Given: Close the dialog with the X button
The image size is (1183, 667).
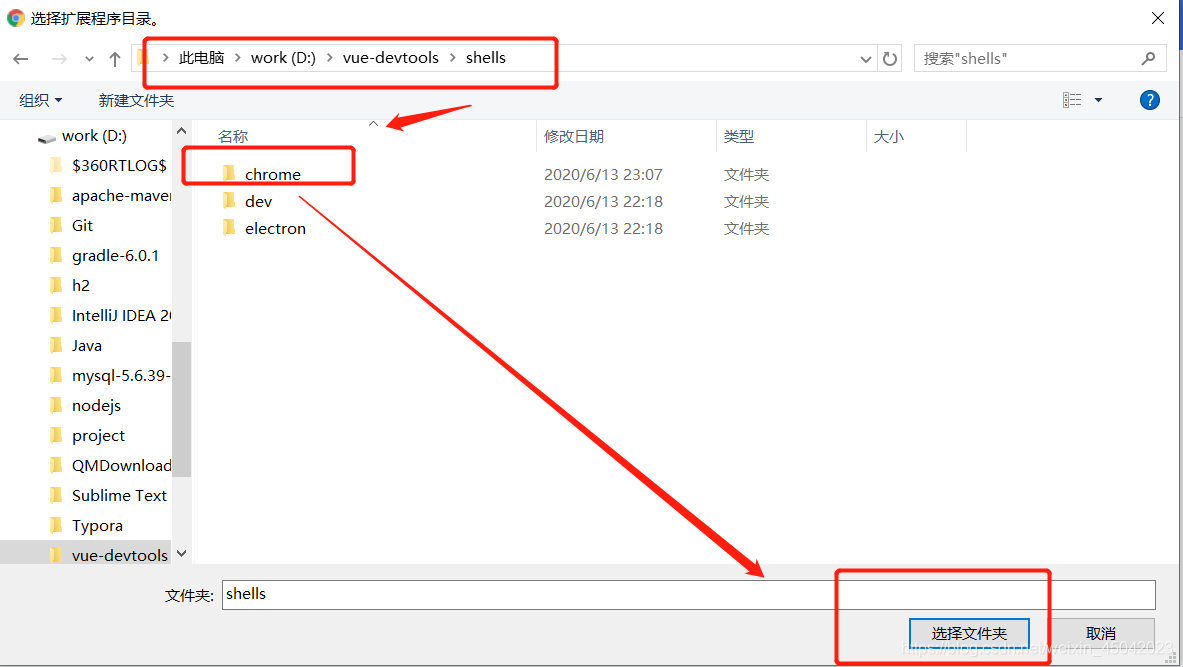Looking at the screenshot, I should (1157, 18).
